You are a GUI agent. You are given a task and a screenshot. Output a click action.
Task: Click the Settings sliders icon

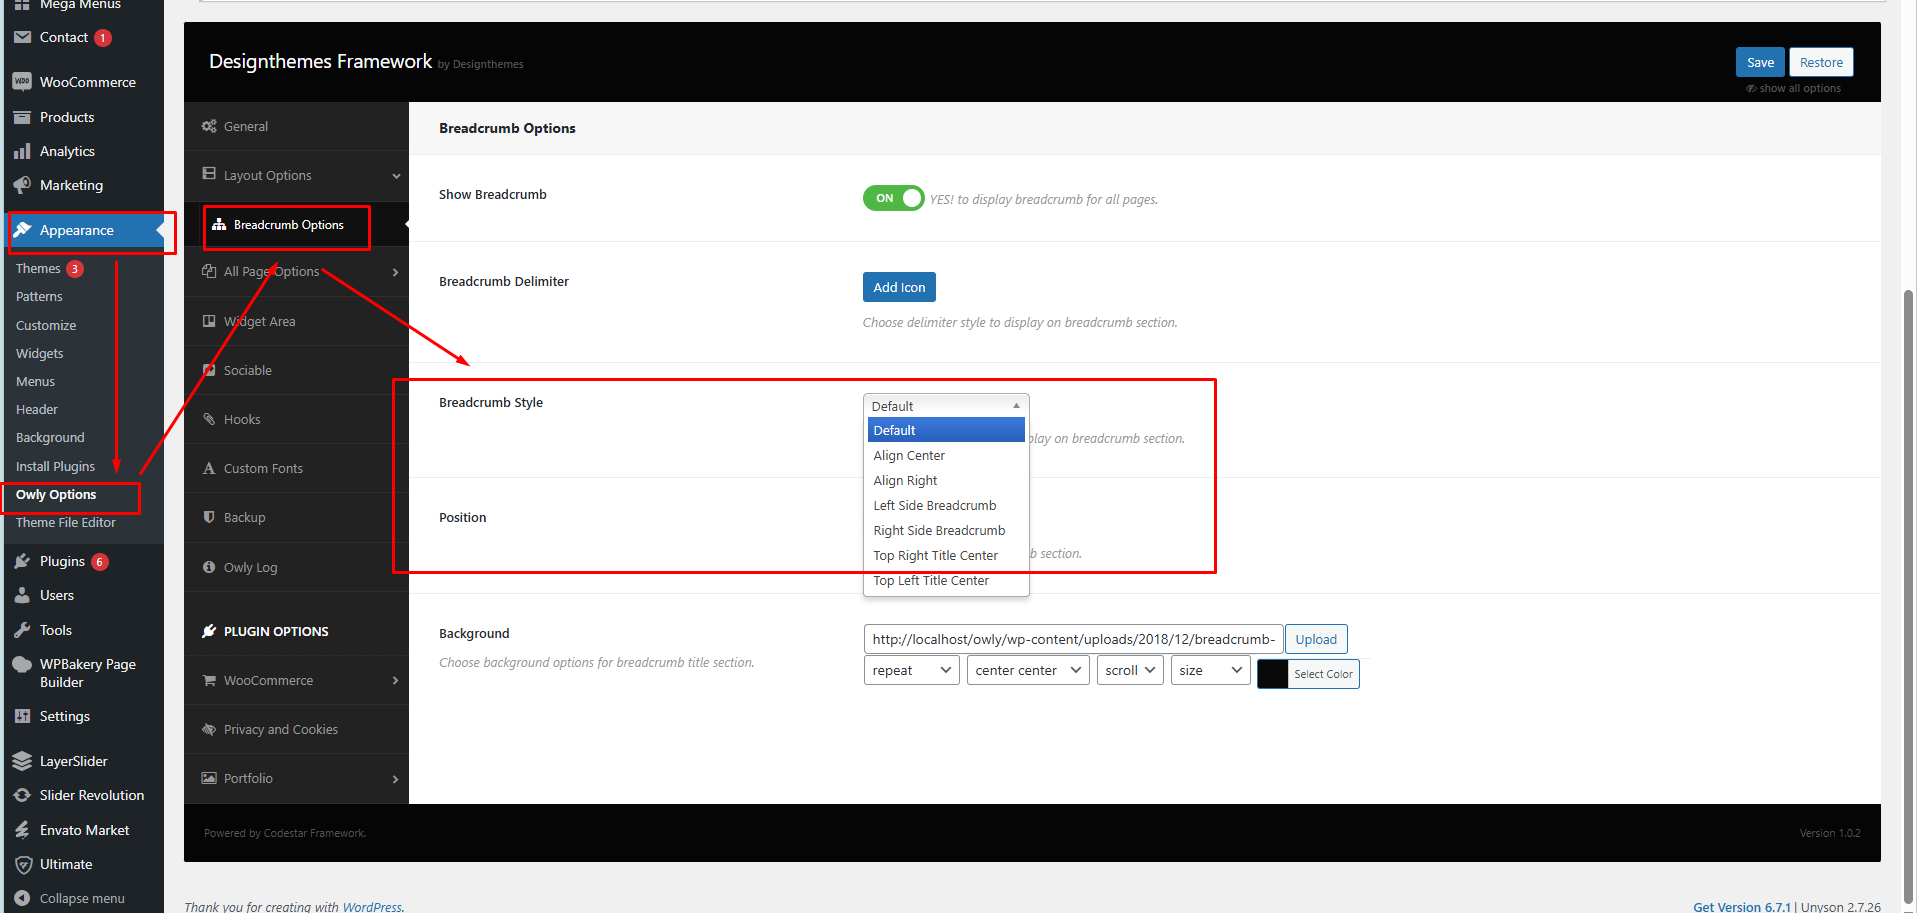point(22,716)
